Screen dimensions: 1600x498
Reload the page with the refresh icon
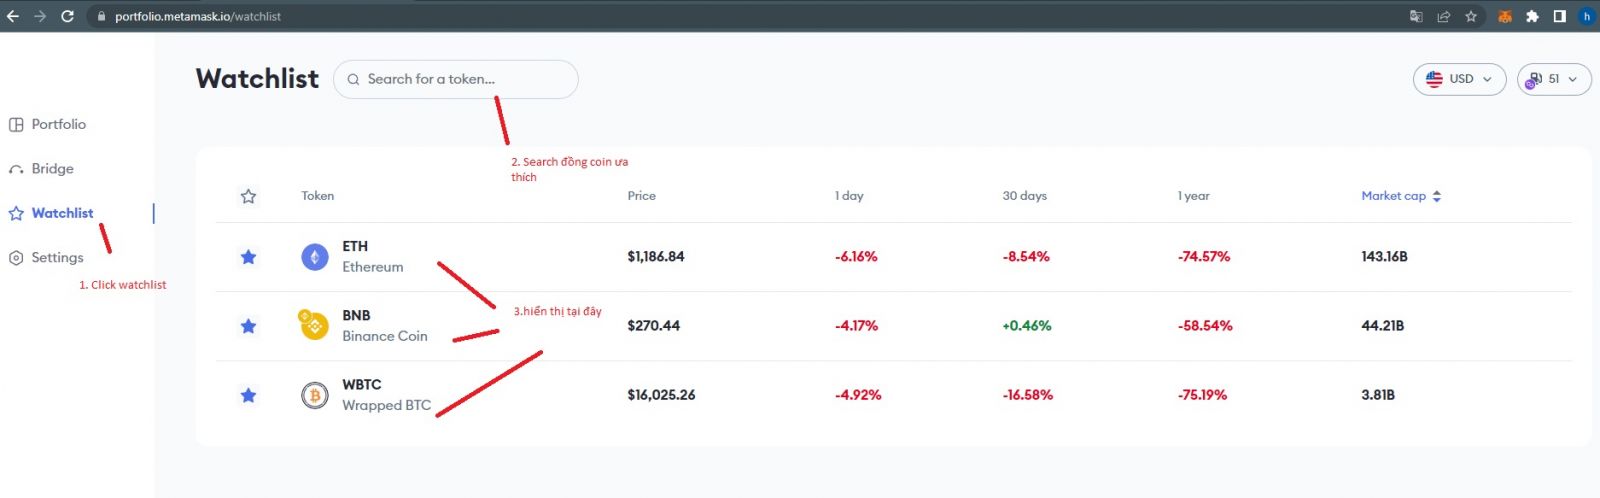coord(68,16)
